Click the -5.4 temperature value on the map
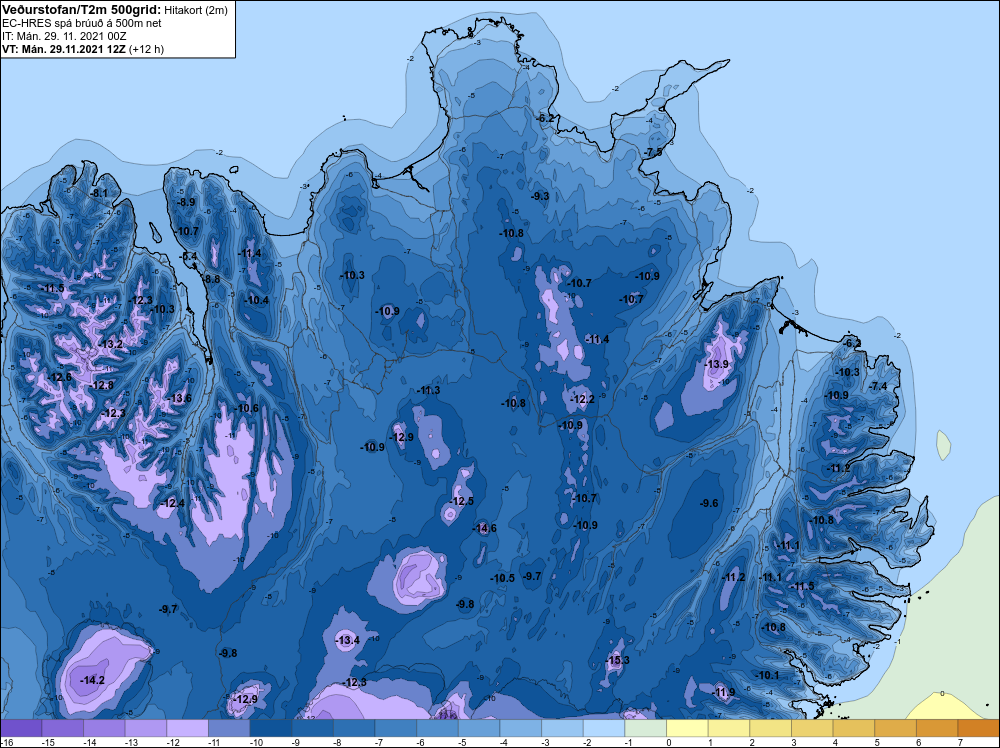Screen dimensions: 1000x748 point(189,256)
